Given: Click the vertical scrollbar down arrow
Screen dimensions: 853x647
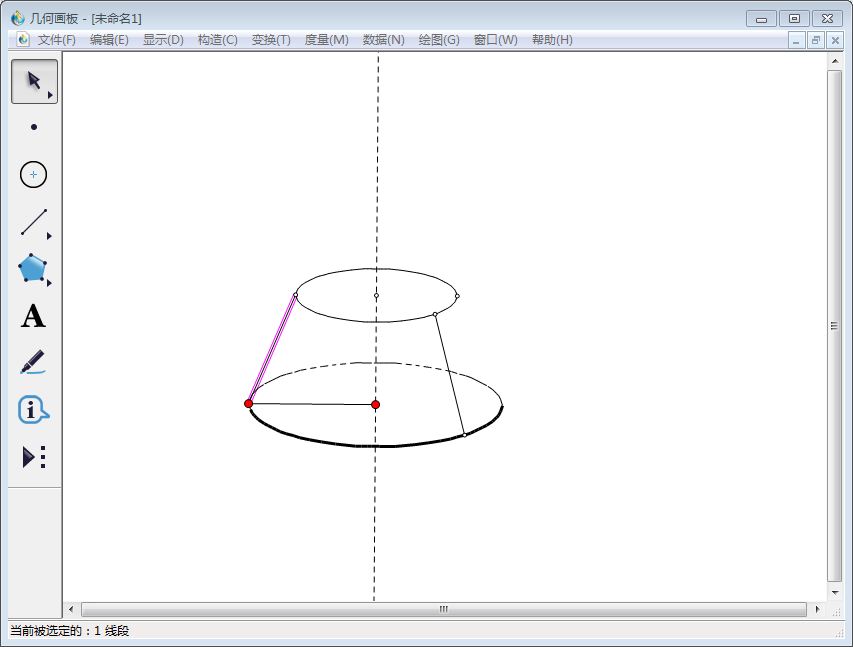Looking at the screenshot, I should click(x=835, y=591).
